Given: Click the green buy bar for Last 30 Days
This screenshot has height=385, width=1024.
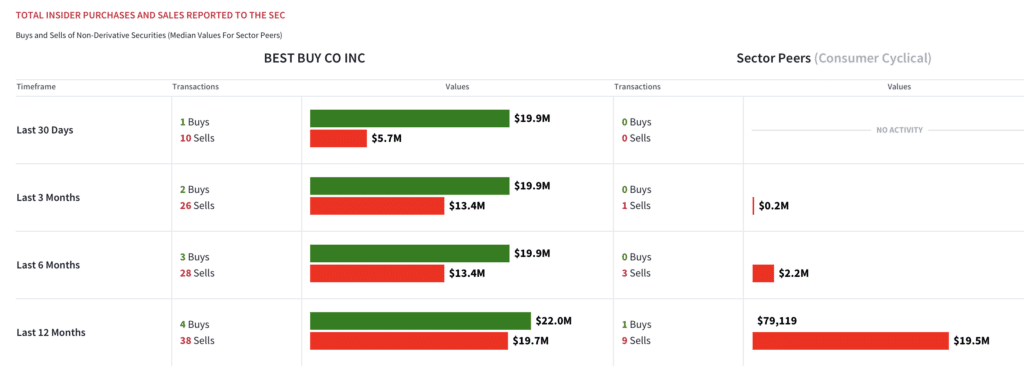Looking at the screenshot, I should [x=409, y=118].
